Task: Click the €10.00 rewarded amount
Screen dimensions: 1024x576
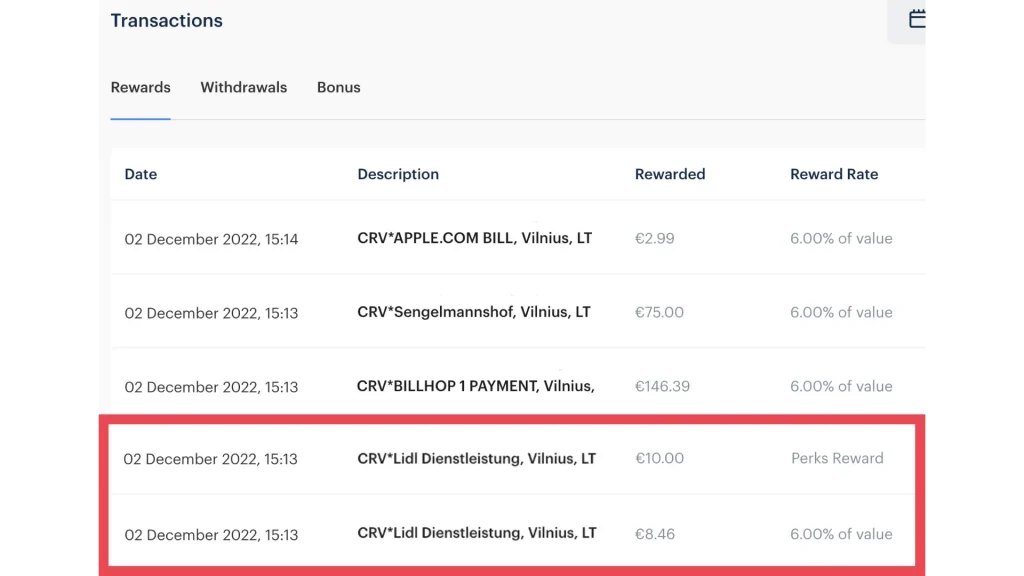Action: click(659, 459)
